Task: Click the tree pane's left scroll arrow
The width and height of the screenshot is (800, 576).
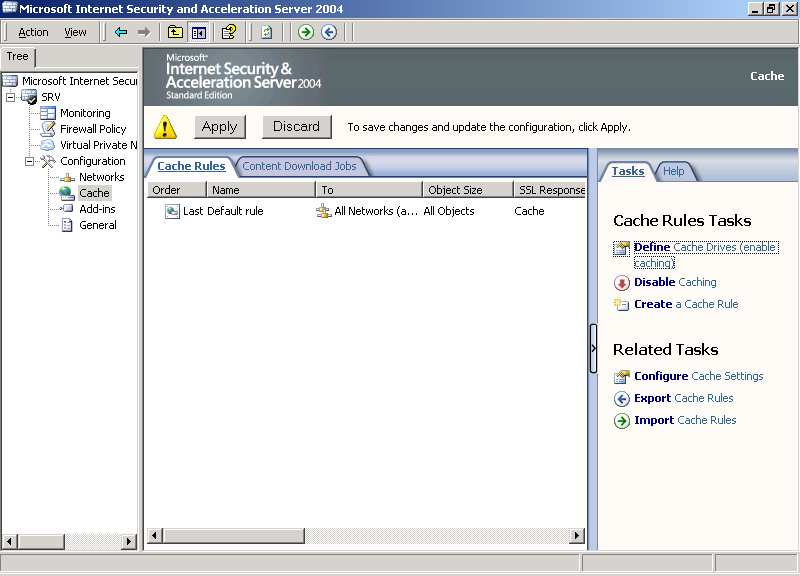Action: pyautogui.click(x=10, y=541)
